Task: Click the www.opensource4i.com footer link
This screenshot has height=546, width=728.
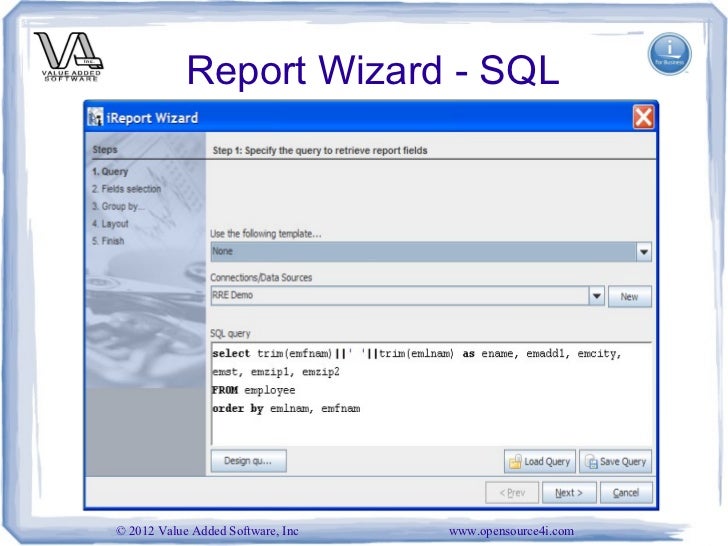Action: pyautogui.click(x=511, y=531)
